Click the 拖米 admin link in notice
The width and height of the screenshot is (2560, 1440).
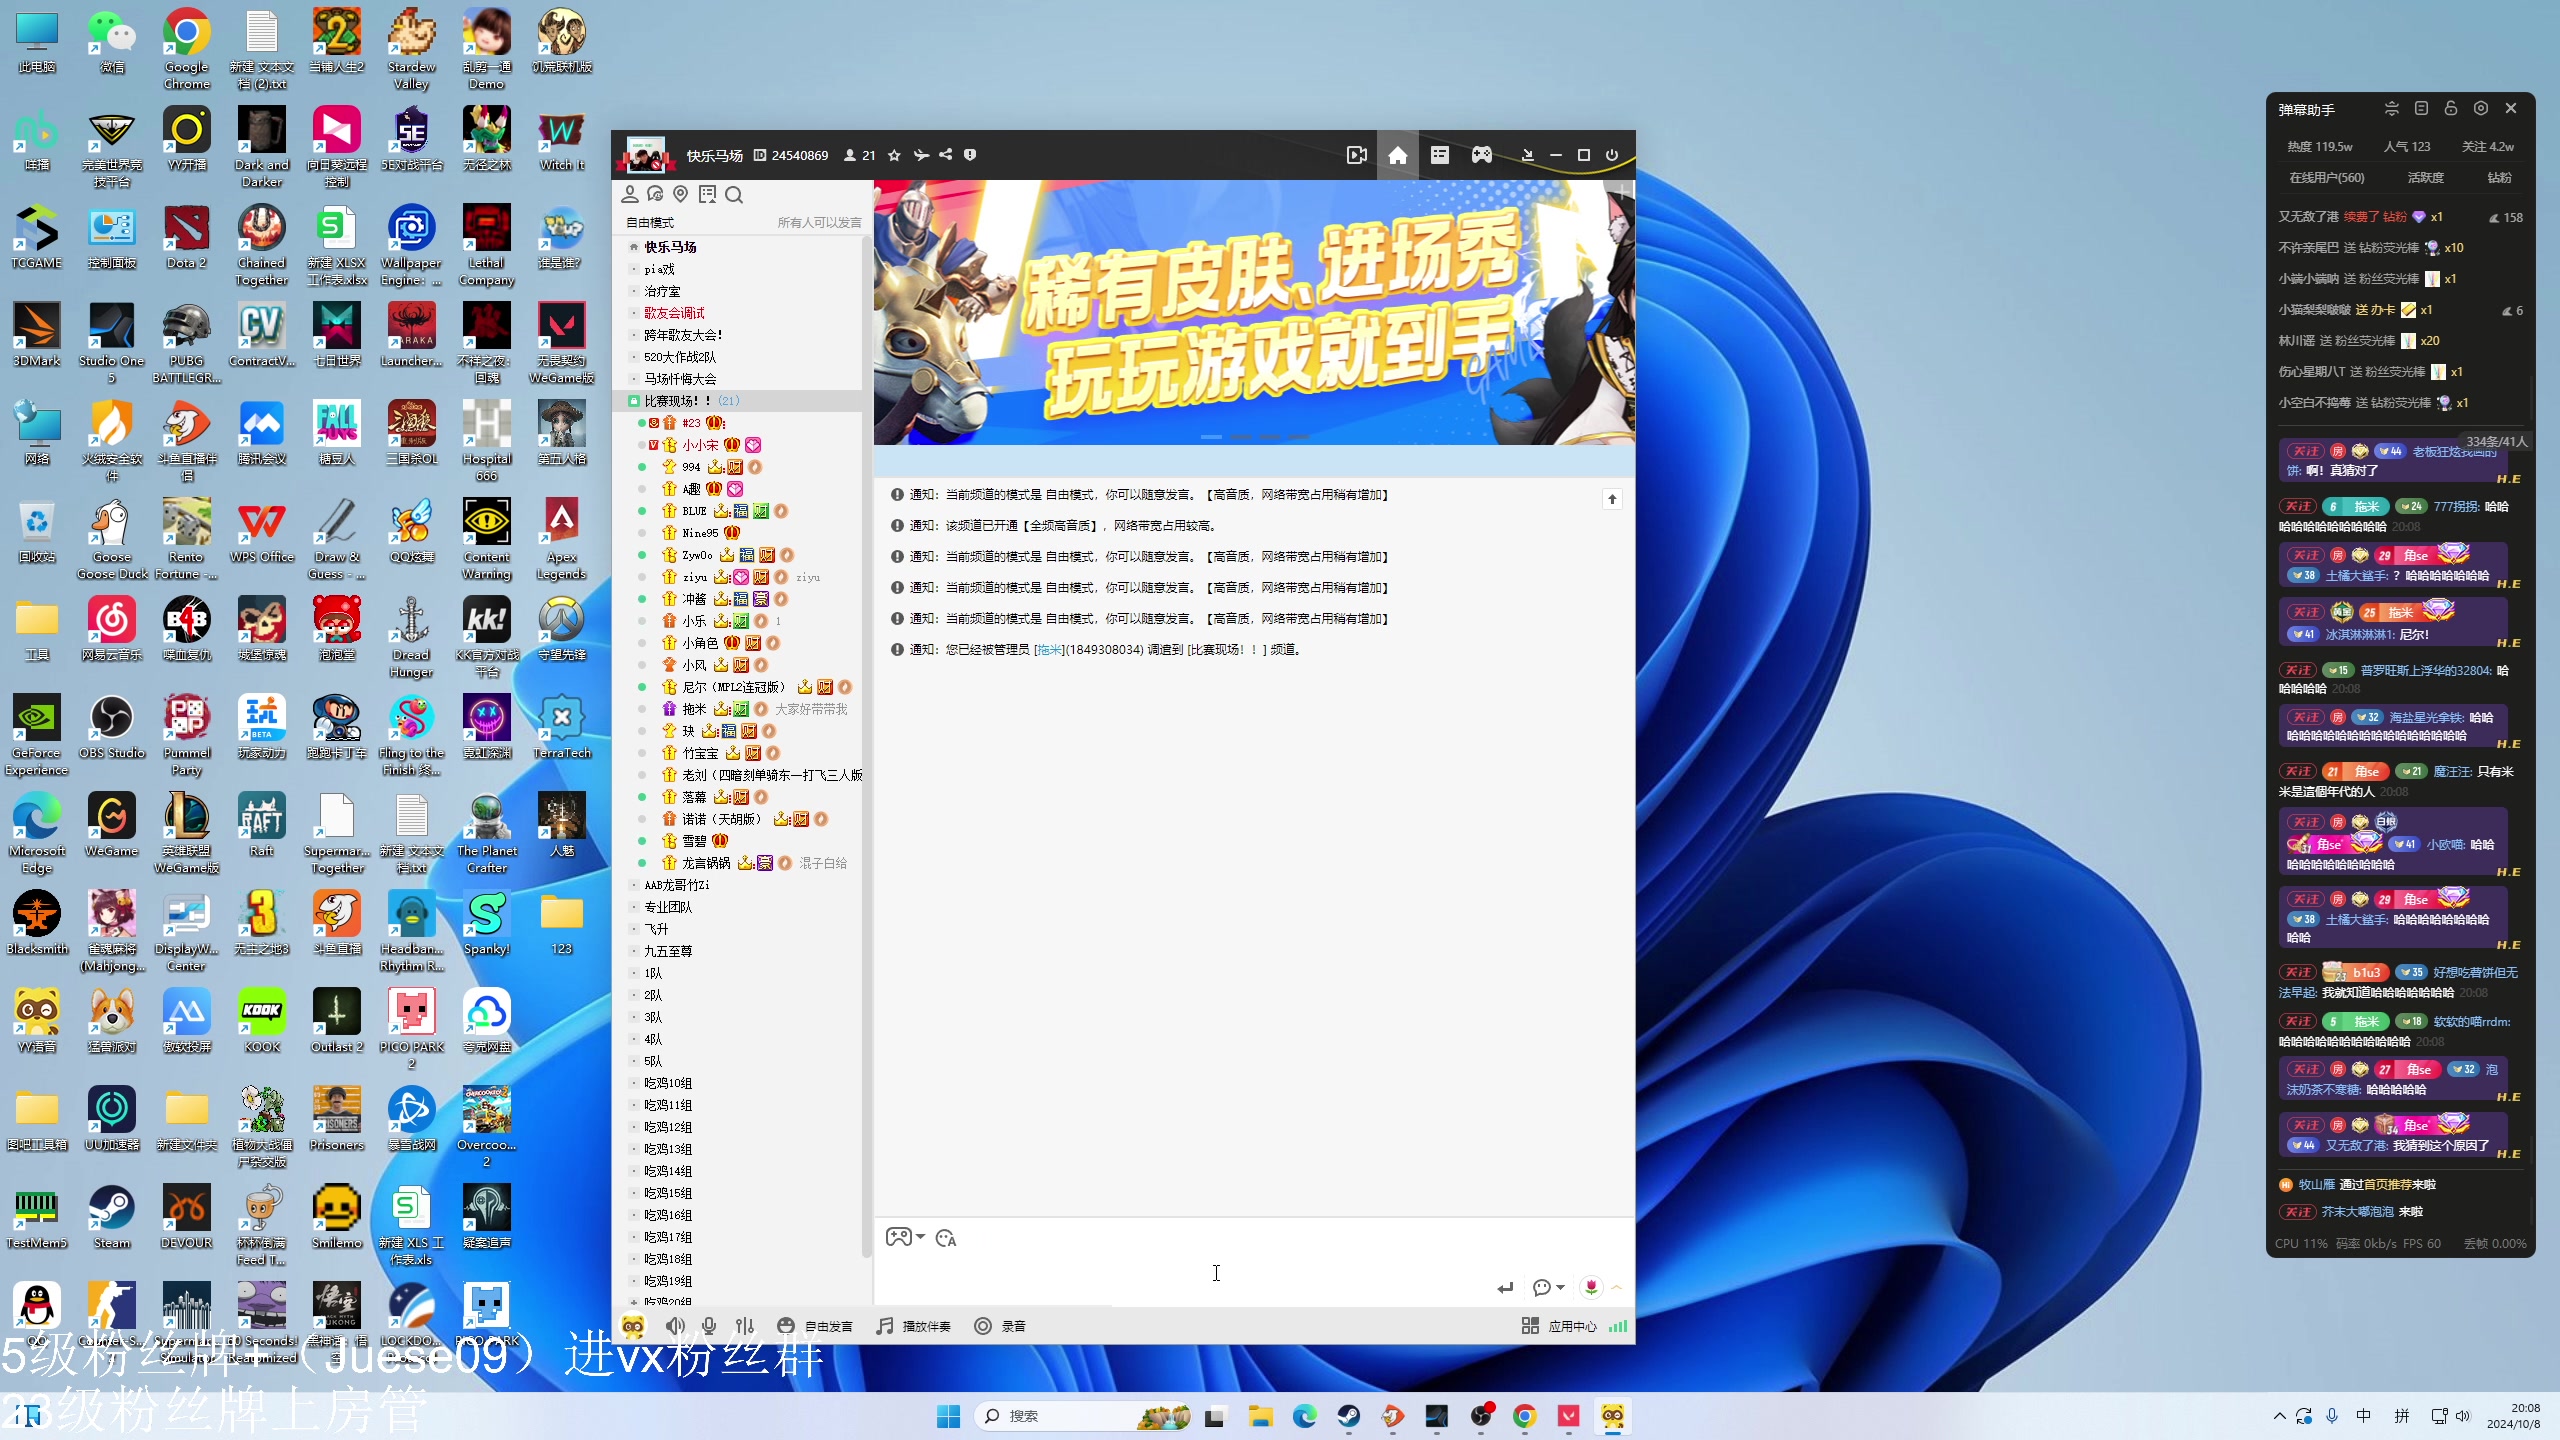click(1050, 649)
